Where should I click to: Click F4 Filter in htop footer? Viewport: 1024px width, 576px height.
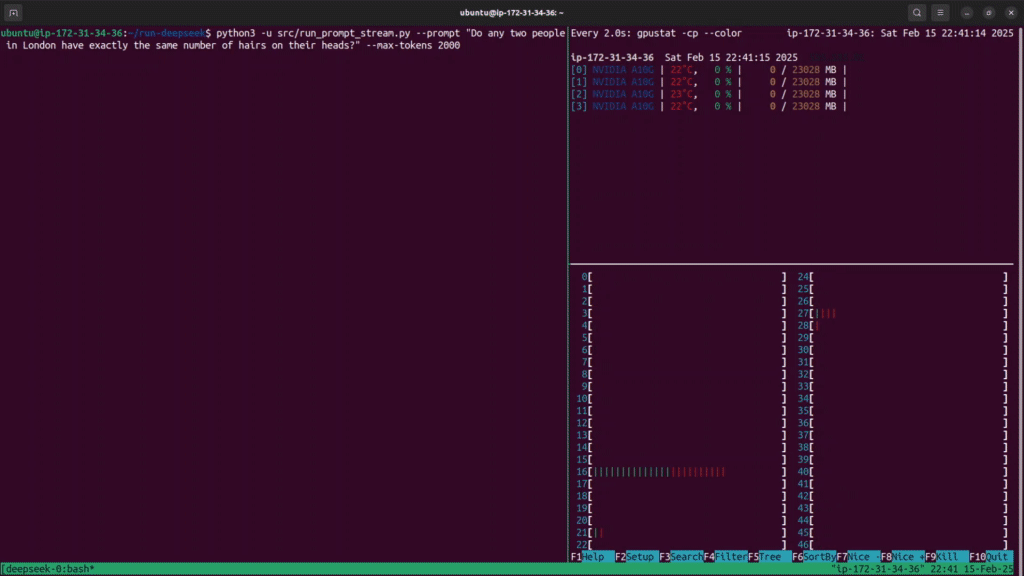pos(726,556)
